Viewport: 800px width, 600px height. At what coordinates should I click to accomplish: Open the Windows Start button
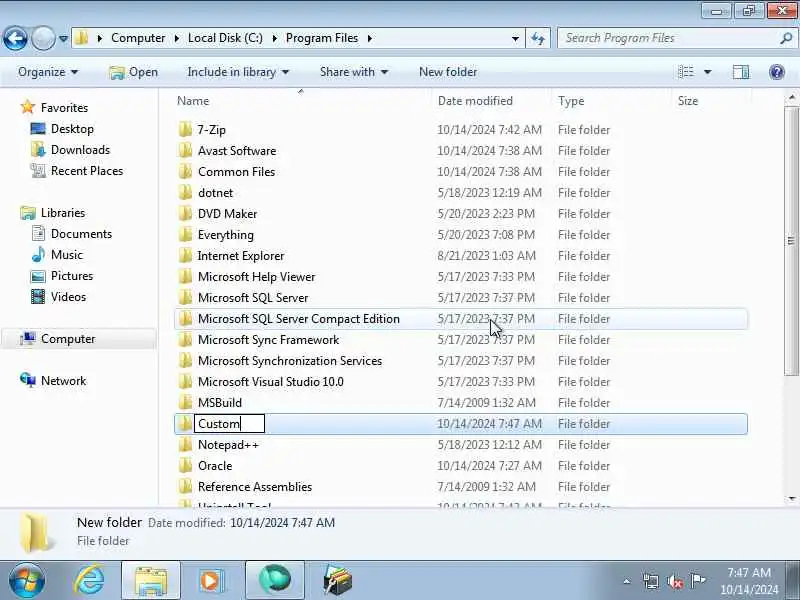point(27,580)
